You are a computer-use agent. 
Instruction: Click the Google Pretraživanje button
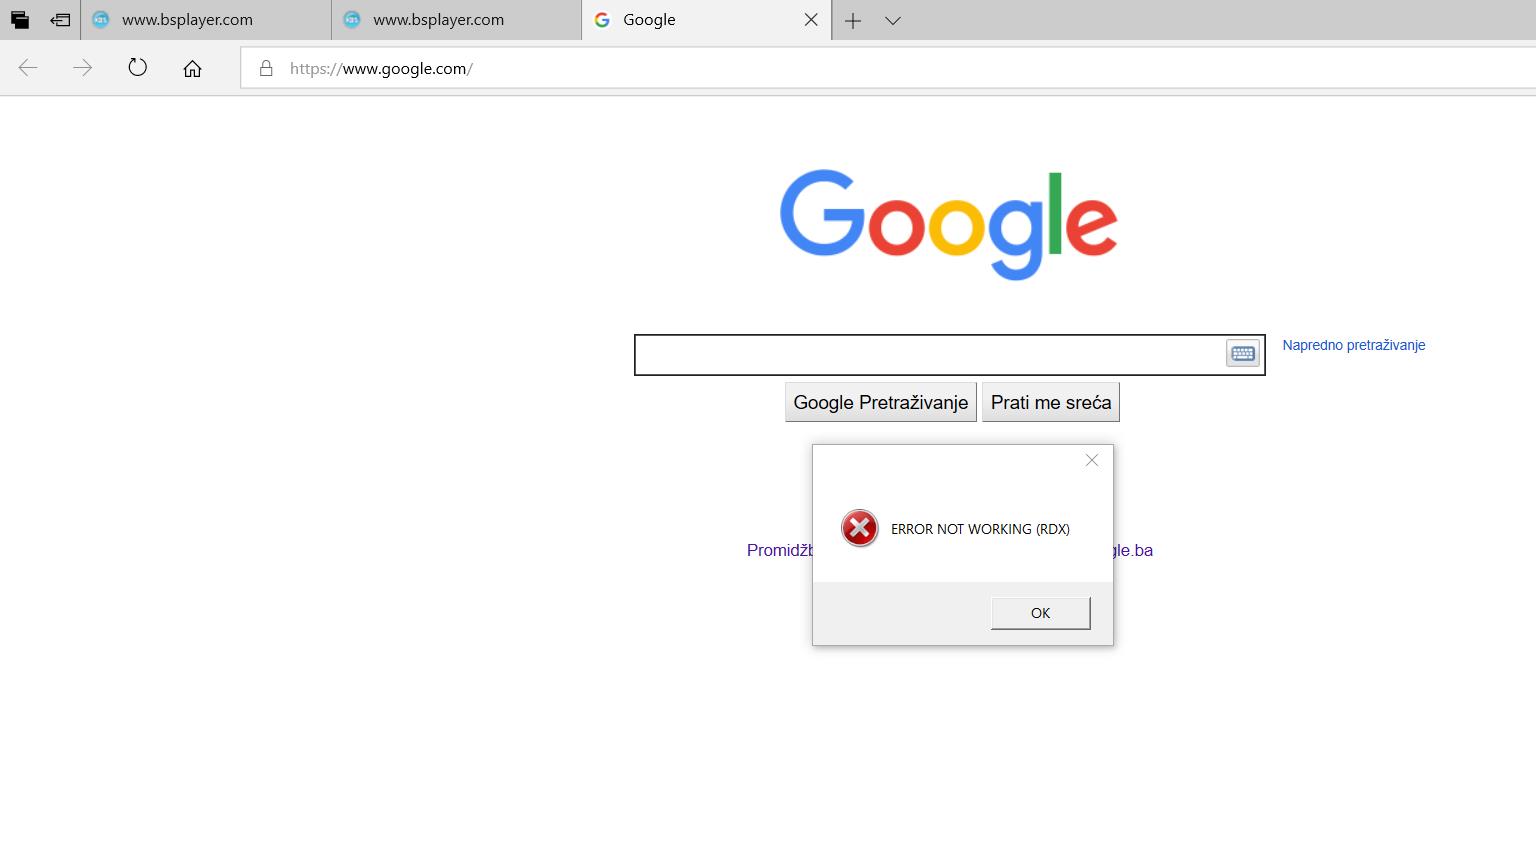tap(880, 402)
